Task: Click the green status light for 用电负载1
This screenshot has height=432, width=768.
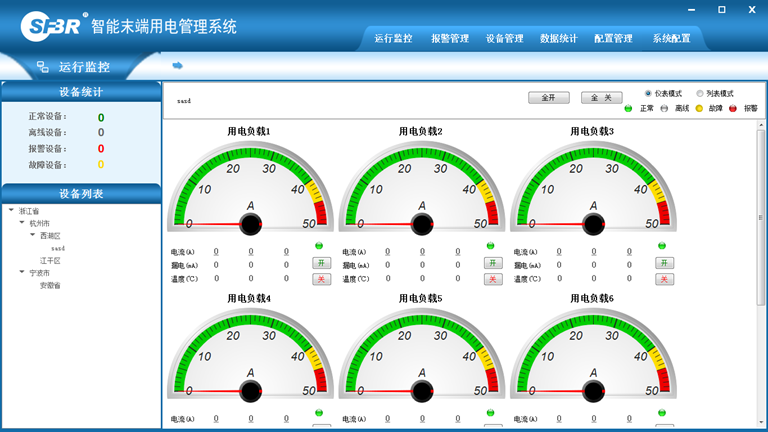Action: (x=320, y=246)
